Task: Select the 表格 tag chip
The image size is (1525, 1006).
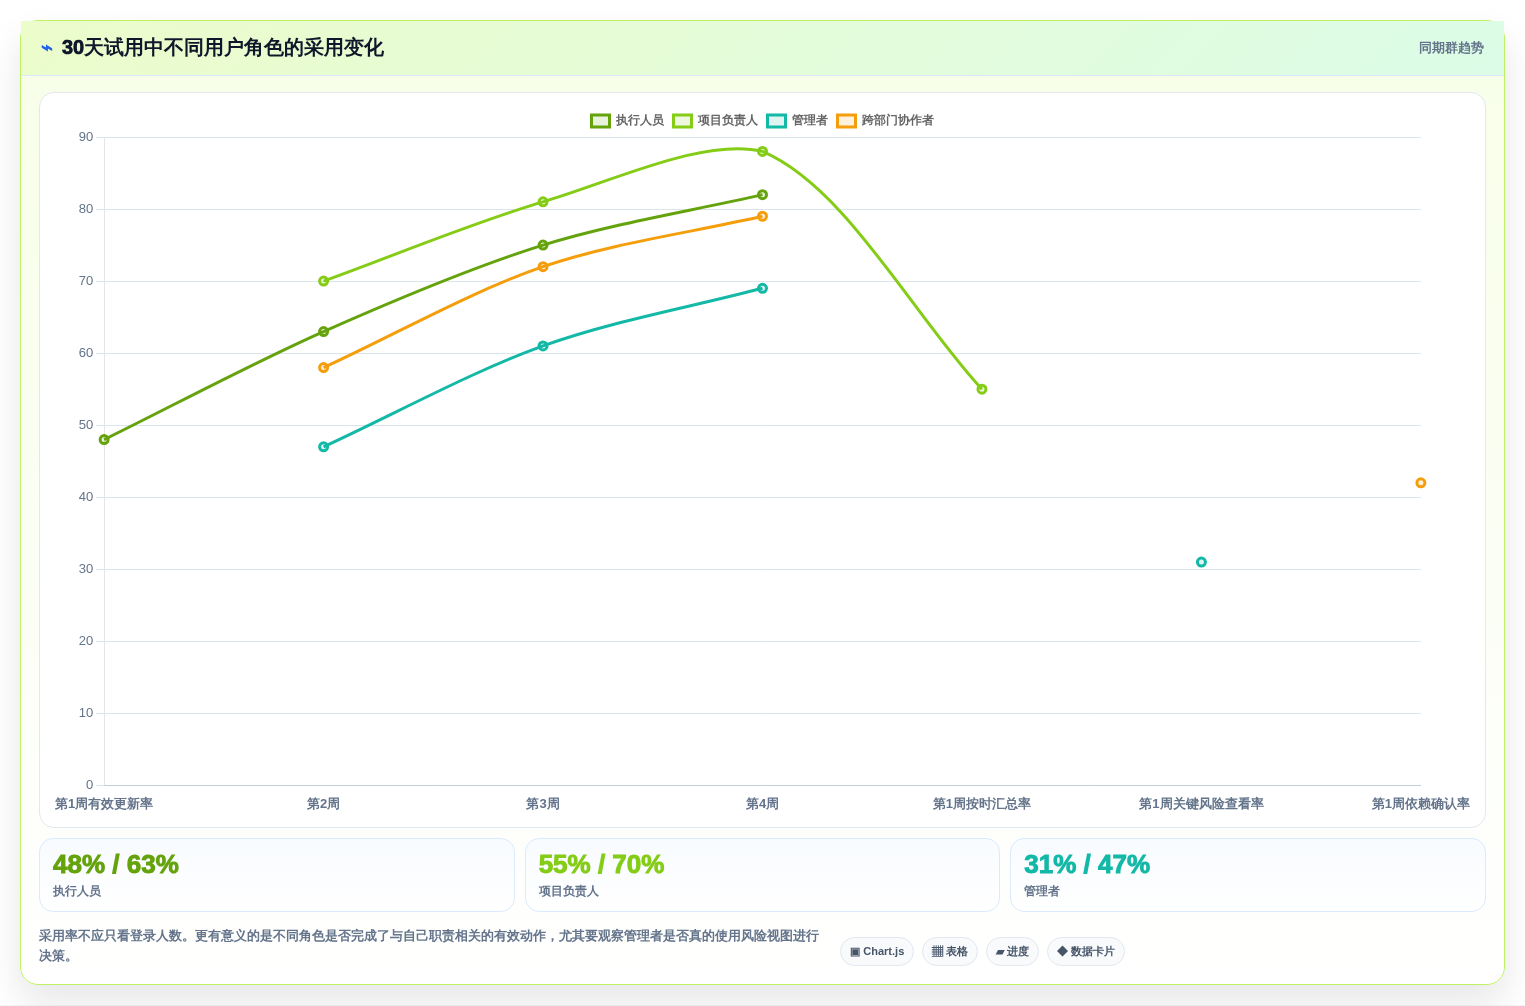Action: click(x=950, y=951)
